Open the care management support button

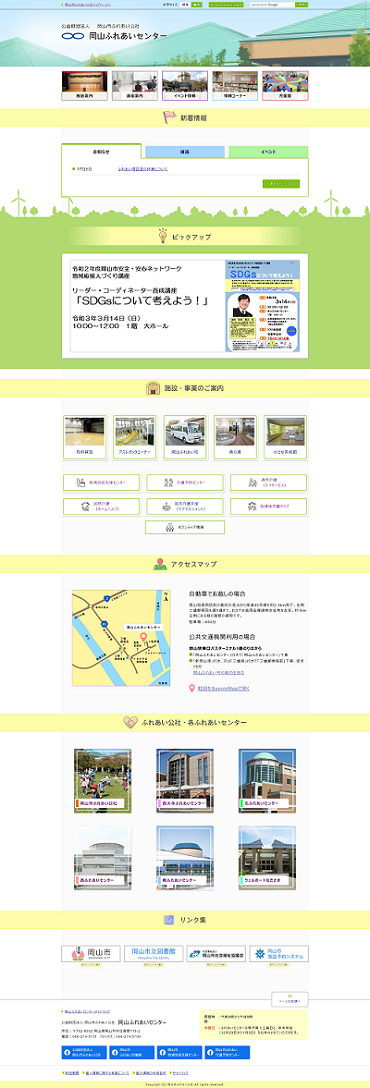[185, 506]
